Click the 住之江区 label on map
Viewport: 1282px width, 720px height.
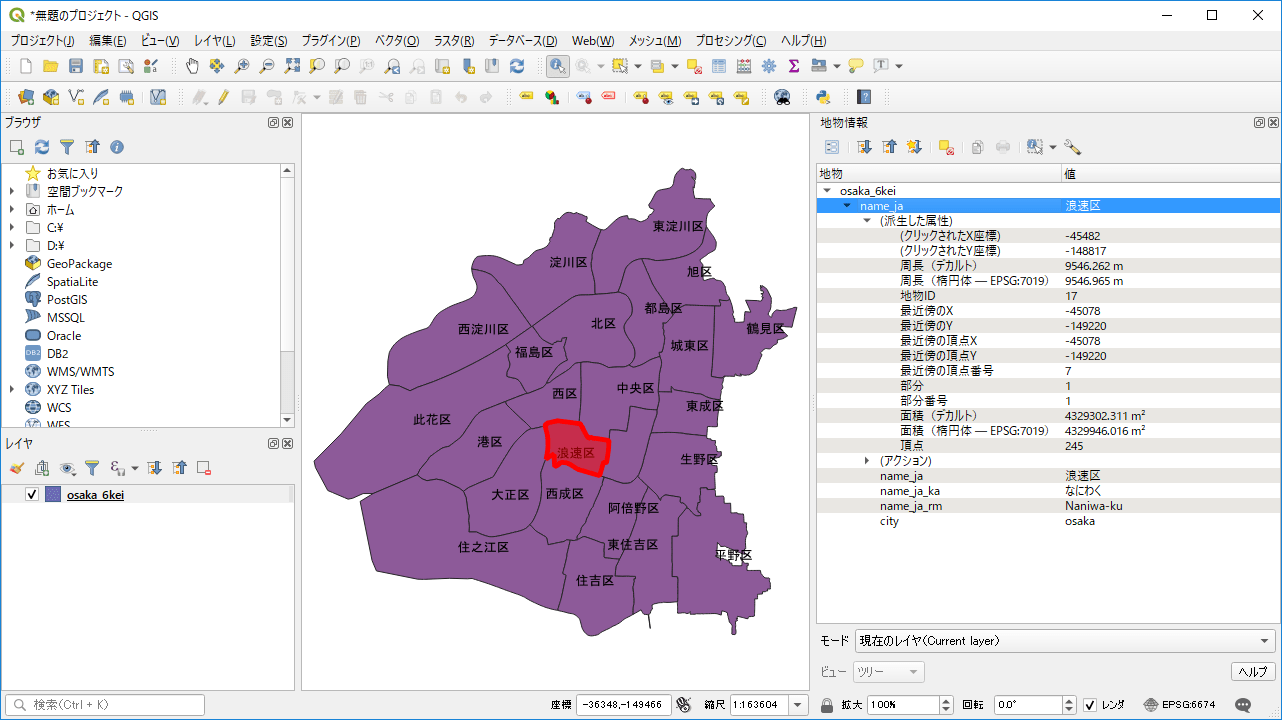(x=483, y=548)
